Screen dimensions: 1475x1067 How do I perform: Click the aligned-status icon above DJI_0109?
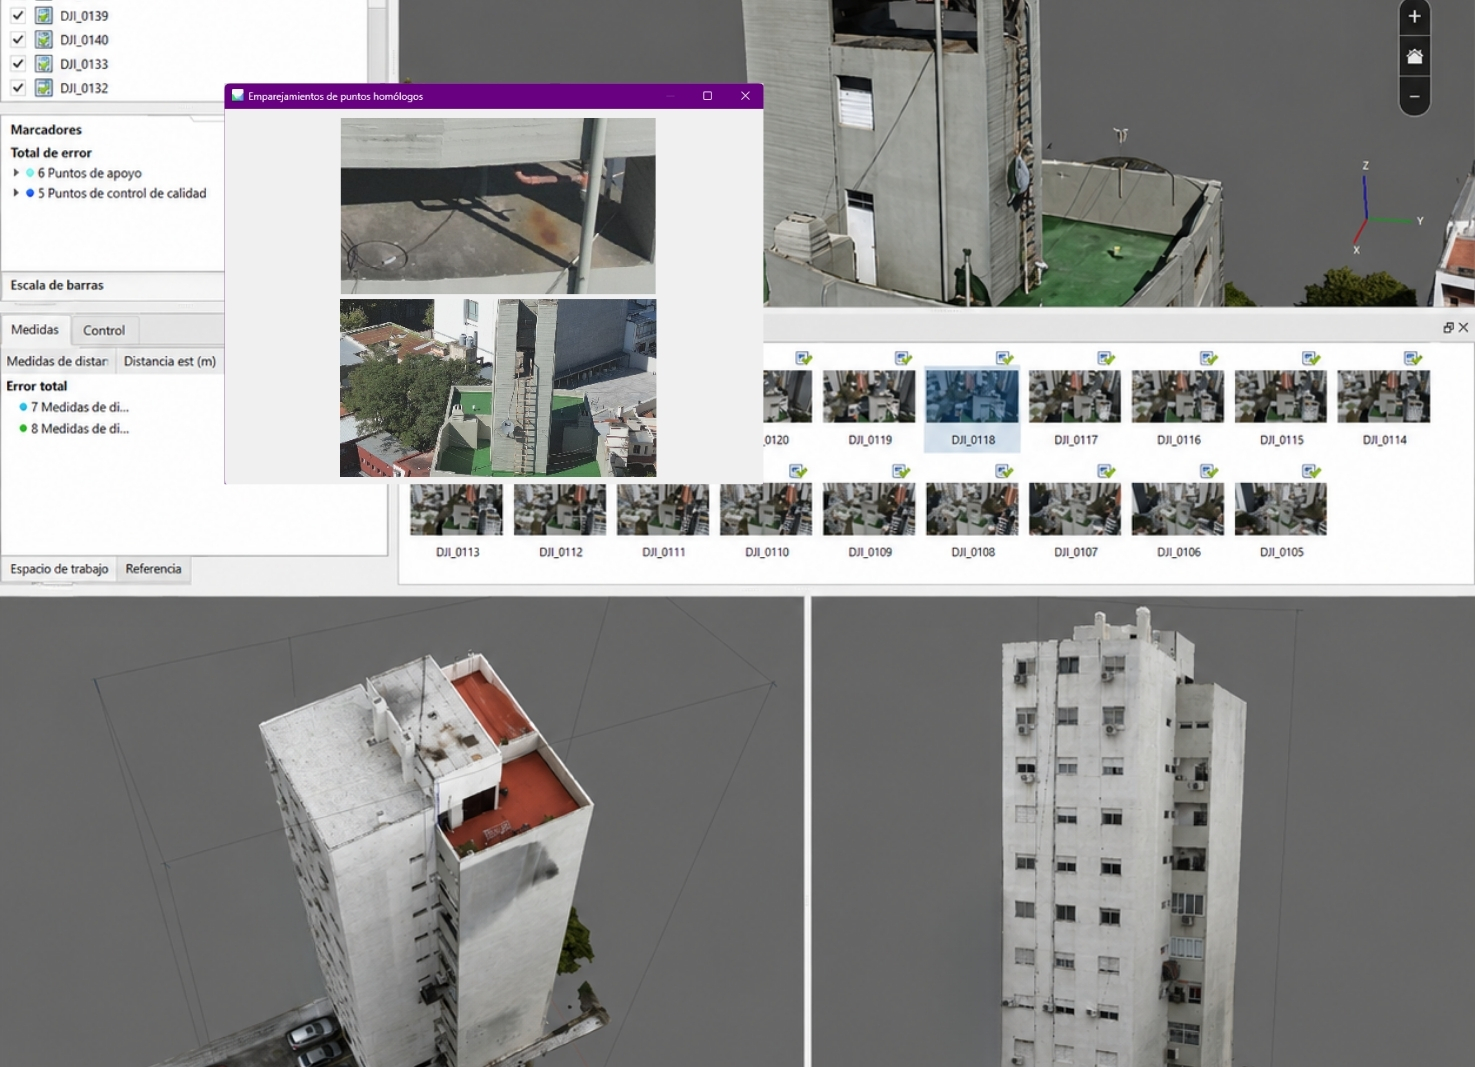(901, 471)
